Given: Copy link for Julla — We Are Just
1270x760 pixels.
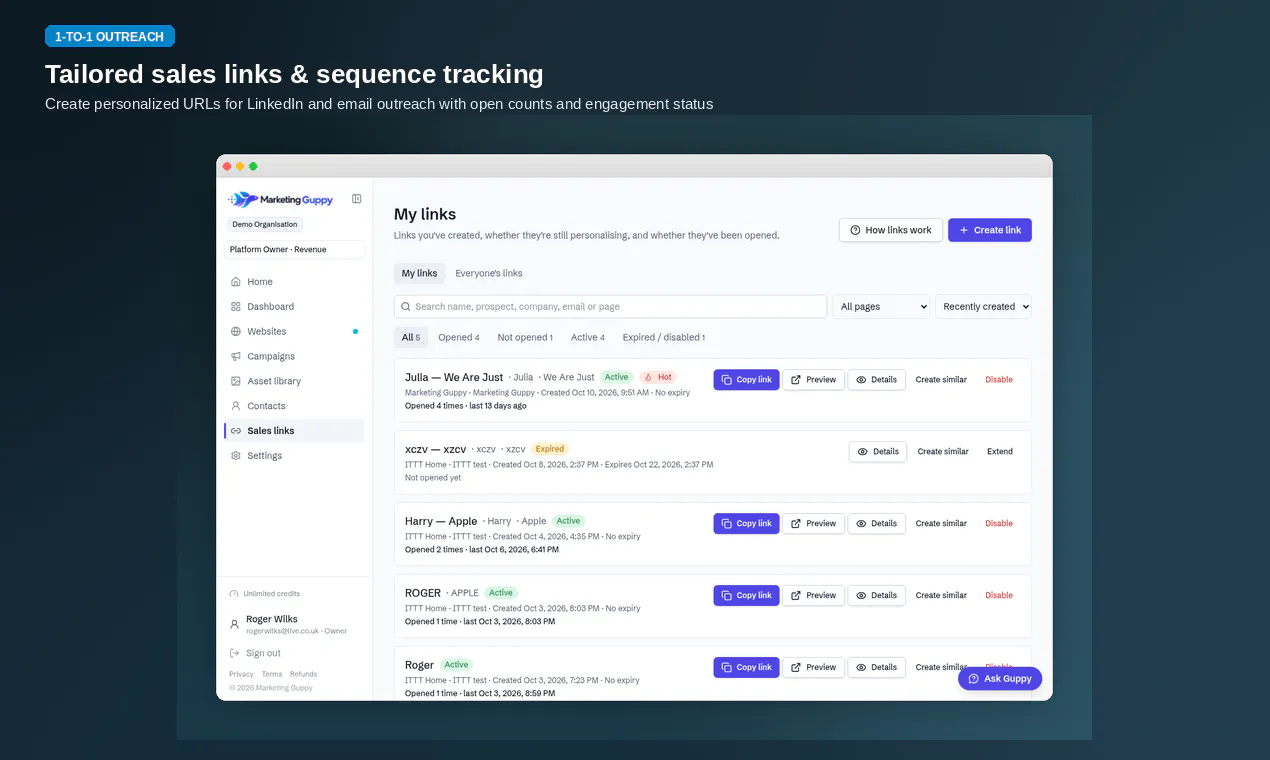Looking at the screenshot, I should 746,380.
